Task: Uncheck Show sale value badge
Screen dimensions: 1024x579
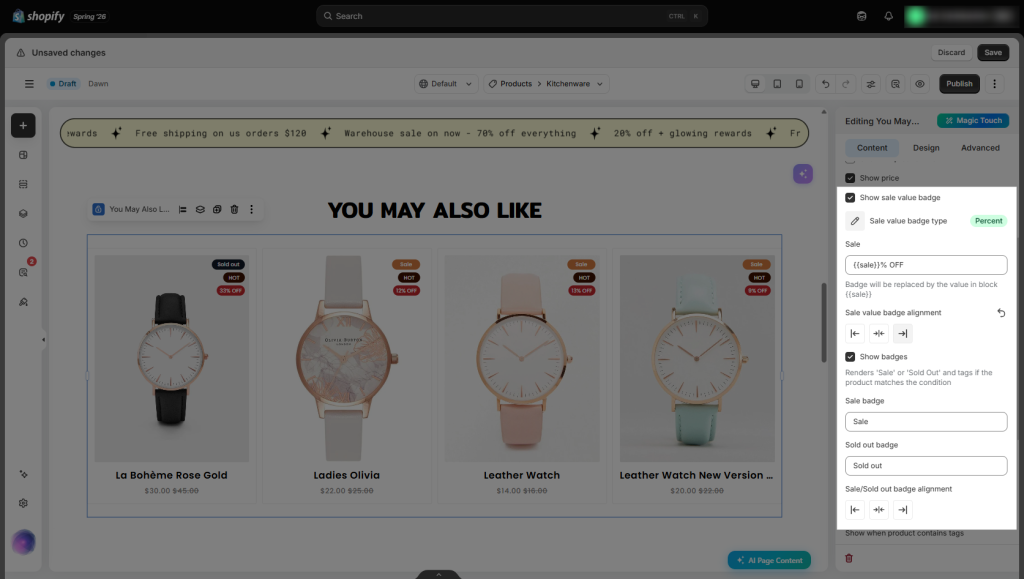Action: (x=850, y=197)
